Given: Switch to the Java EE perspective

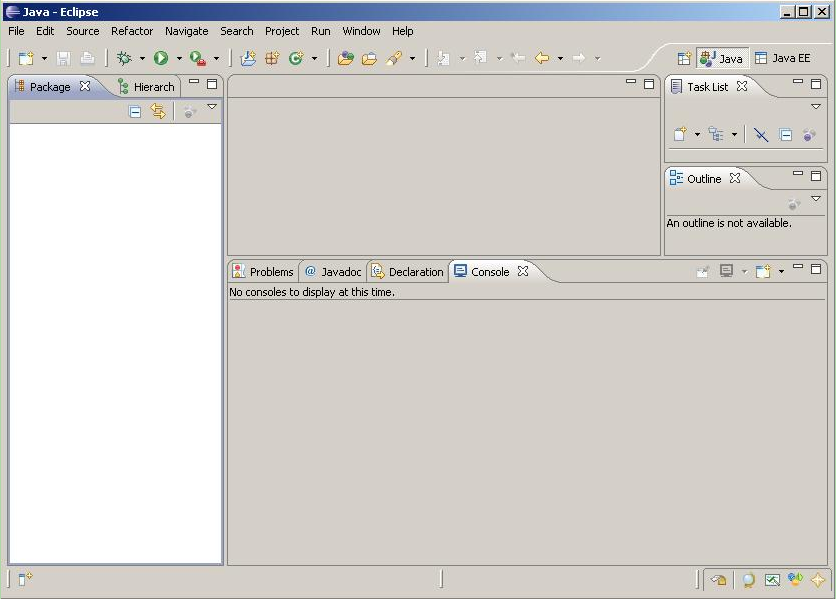Looking at the screenshot, I should [783, 58].
